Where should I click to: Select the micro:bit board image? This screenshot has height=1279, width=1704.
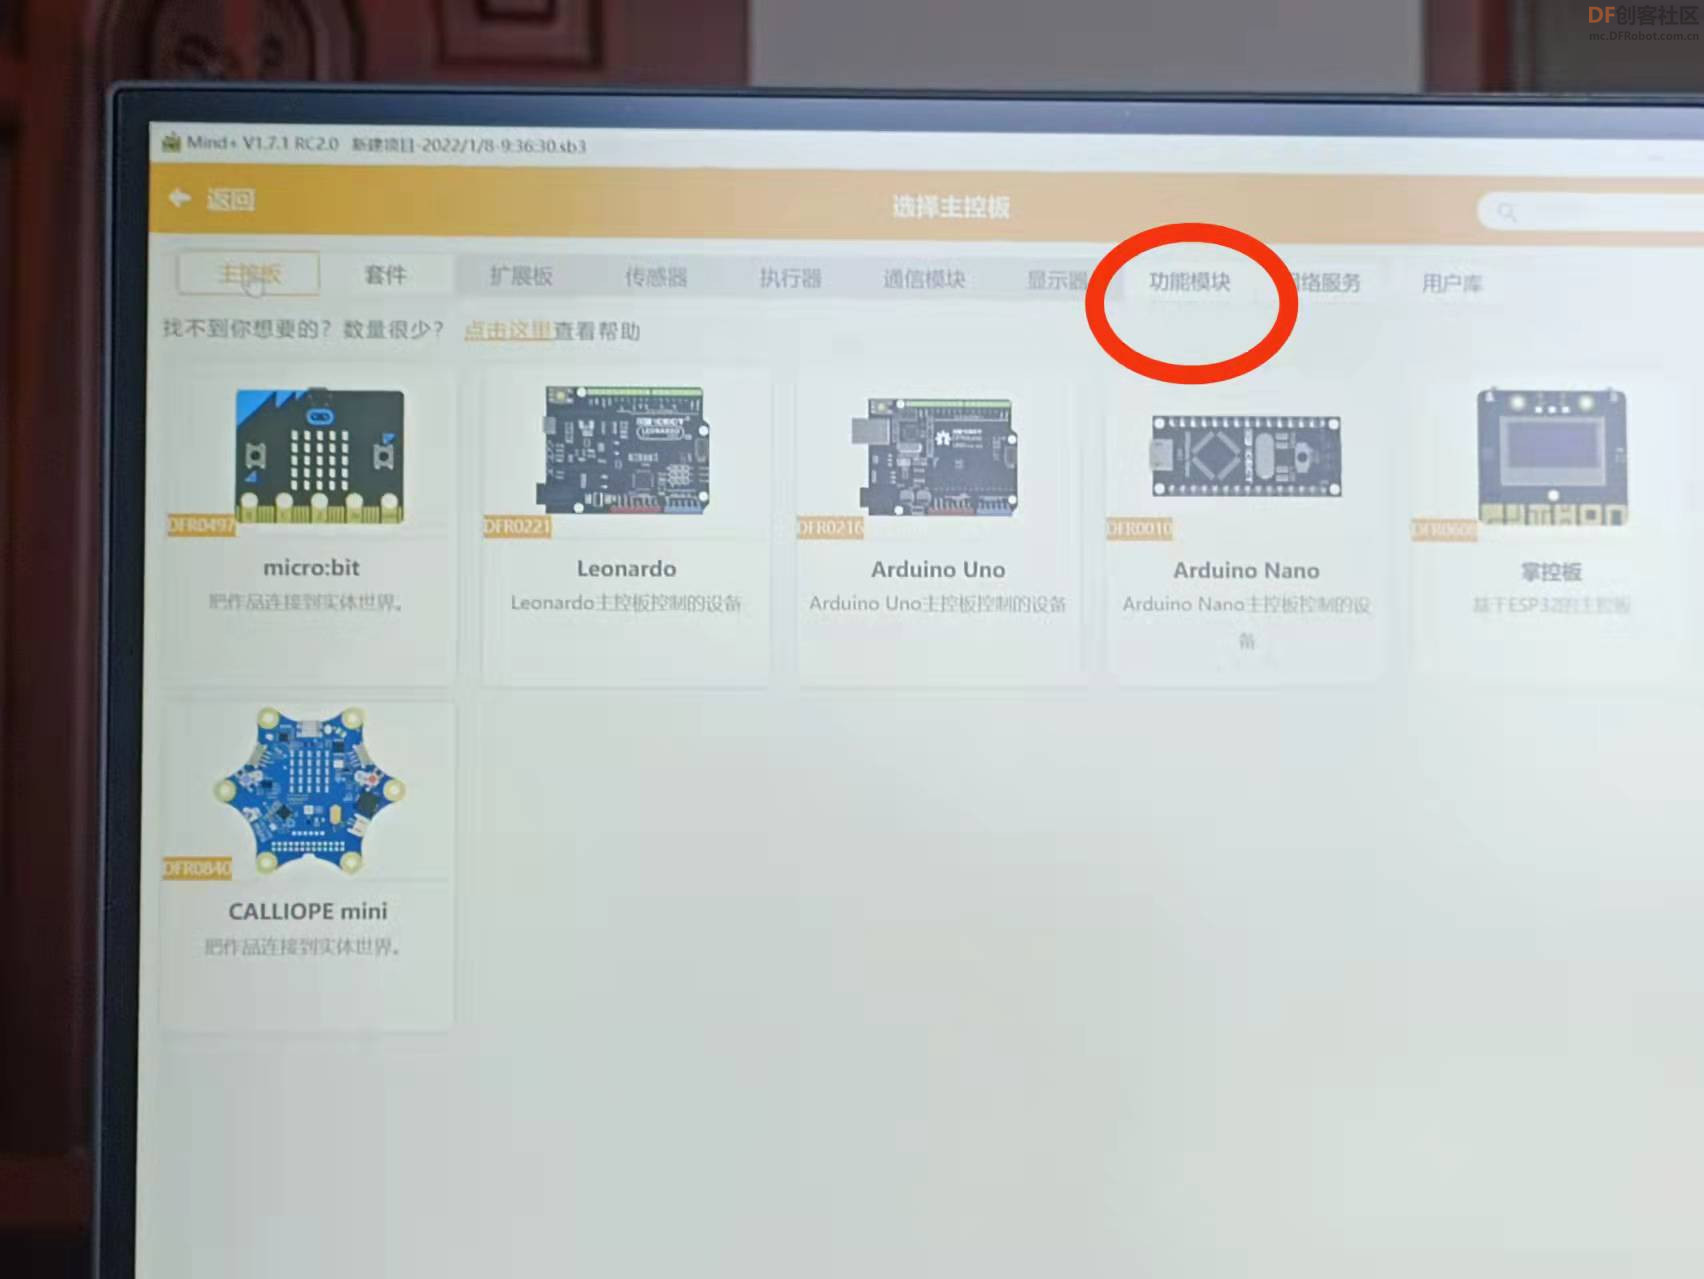[320, 456]
